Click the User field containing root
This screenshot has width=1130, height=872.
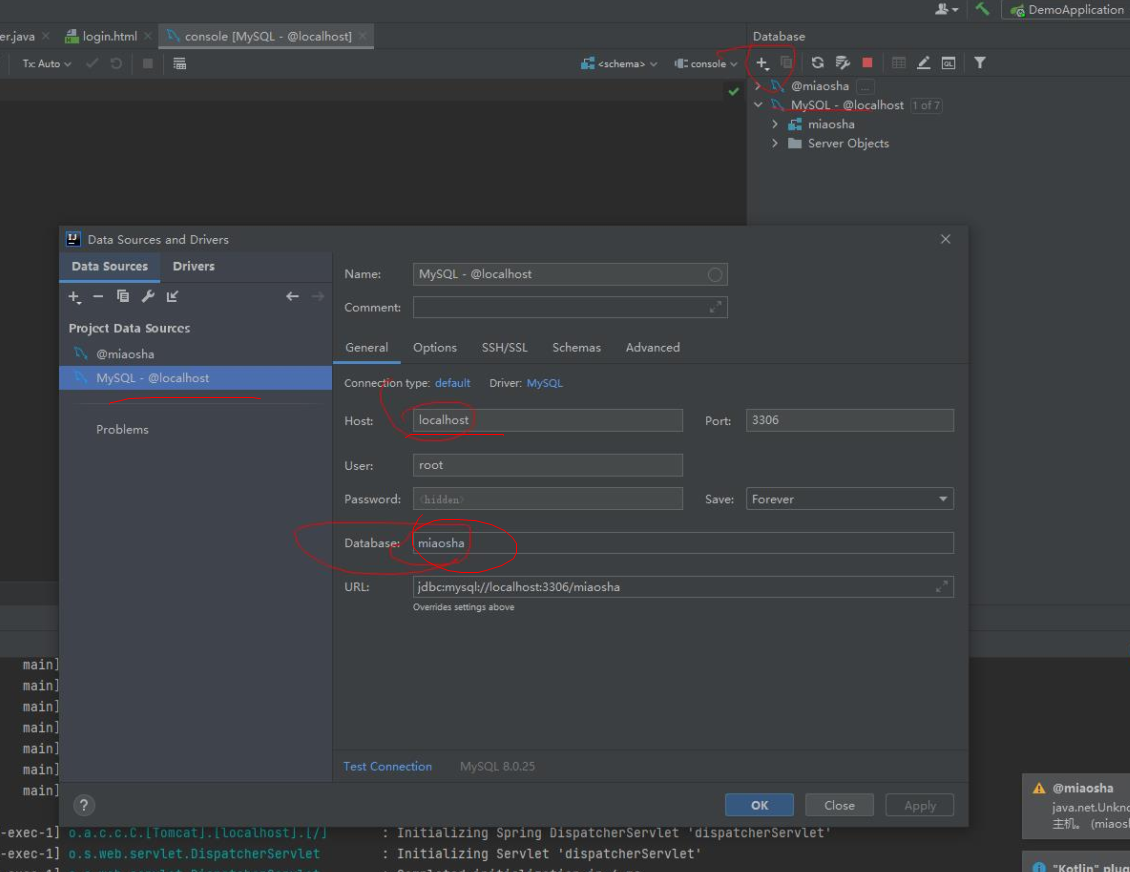point(548,465)
